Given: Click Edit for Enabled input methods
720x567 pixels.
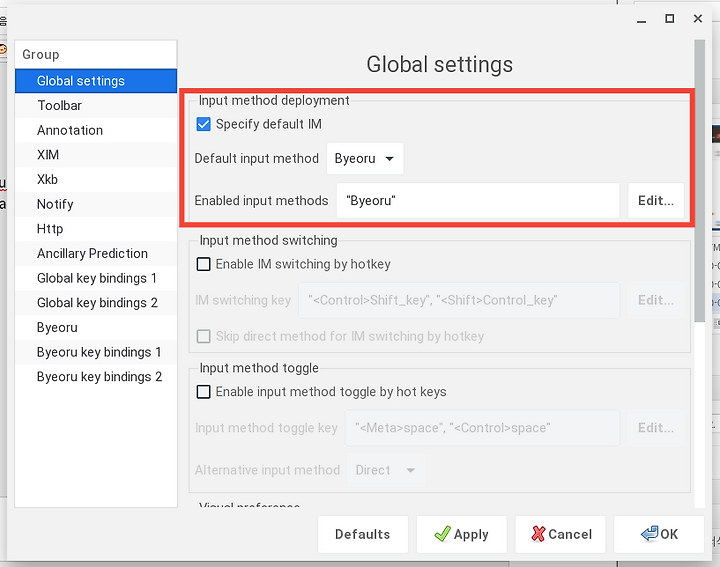Looking at the screenshot, I should tap(656, 201).
